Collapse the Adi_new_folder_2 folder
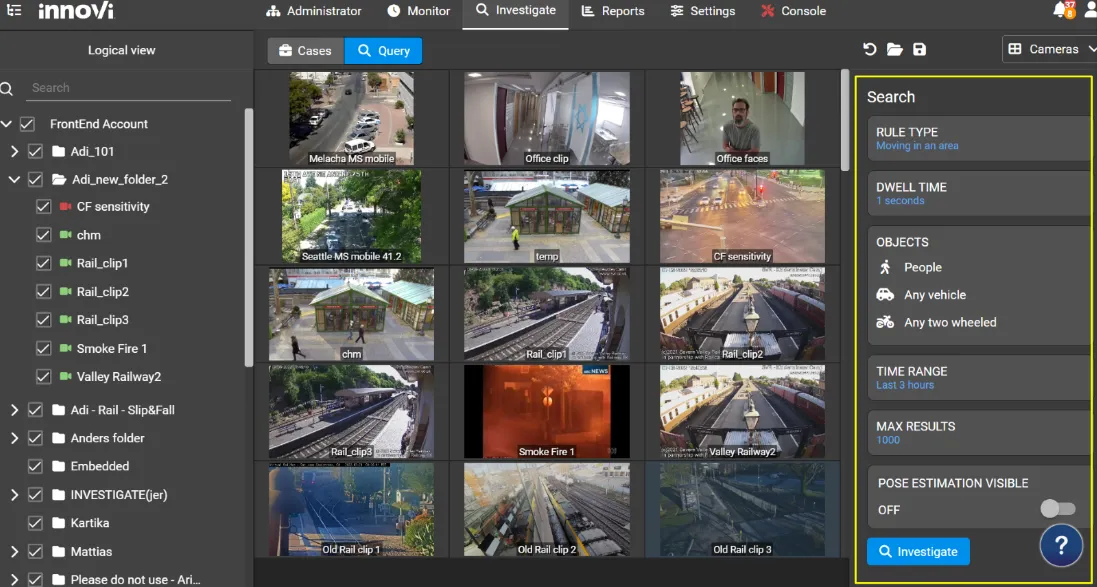The image size is (1097, 587). coord(14,179)
